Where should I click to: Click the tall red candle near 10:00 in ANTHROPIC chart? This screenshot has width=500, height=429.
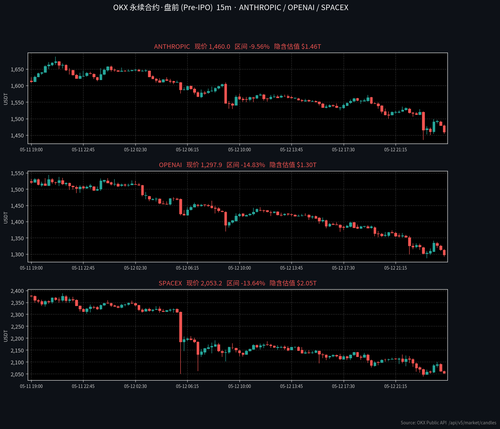226,94
